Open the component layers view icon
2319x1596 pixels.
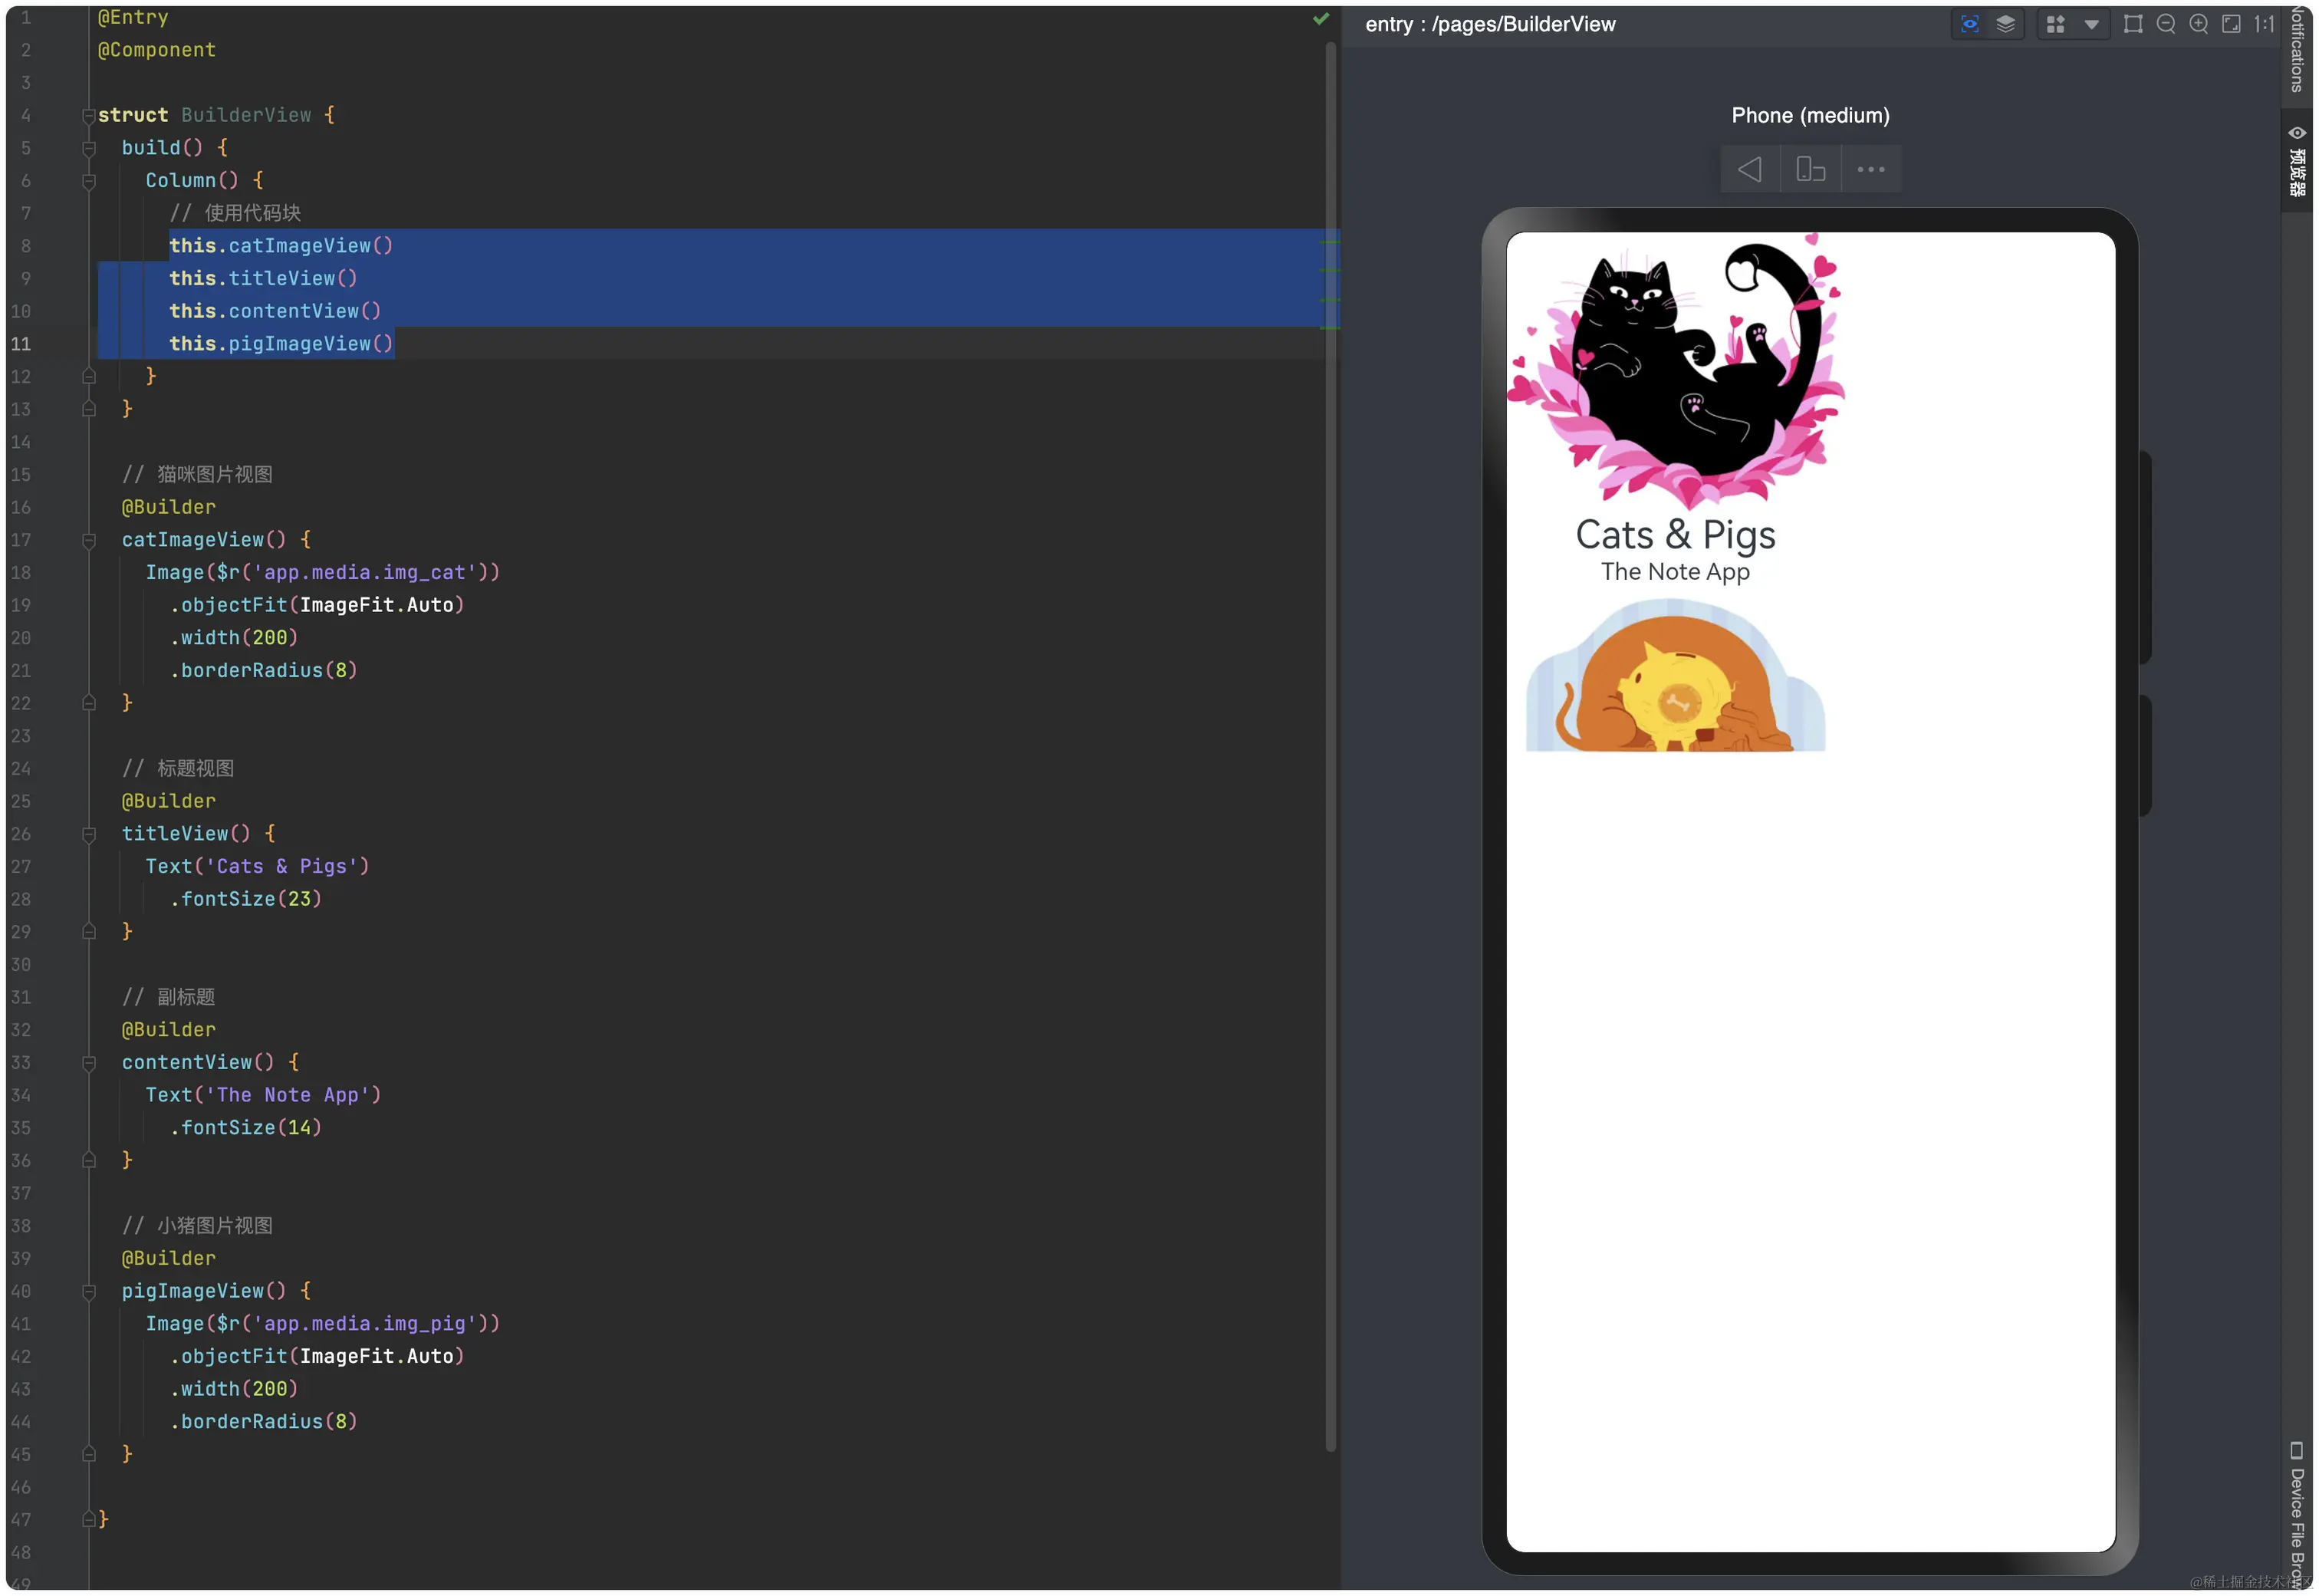[2005, 24]
